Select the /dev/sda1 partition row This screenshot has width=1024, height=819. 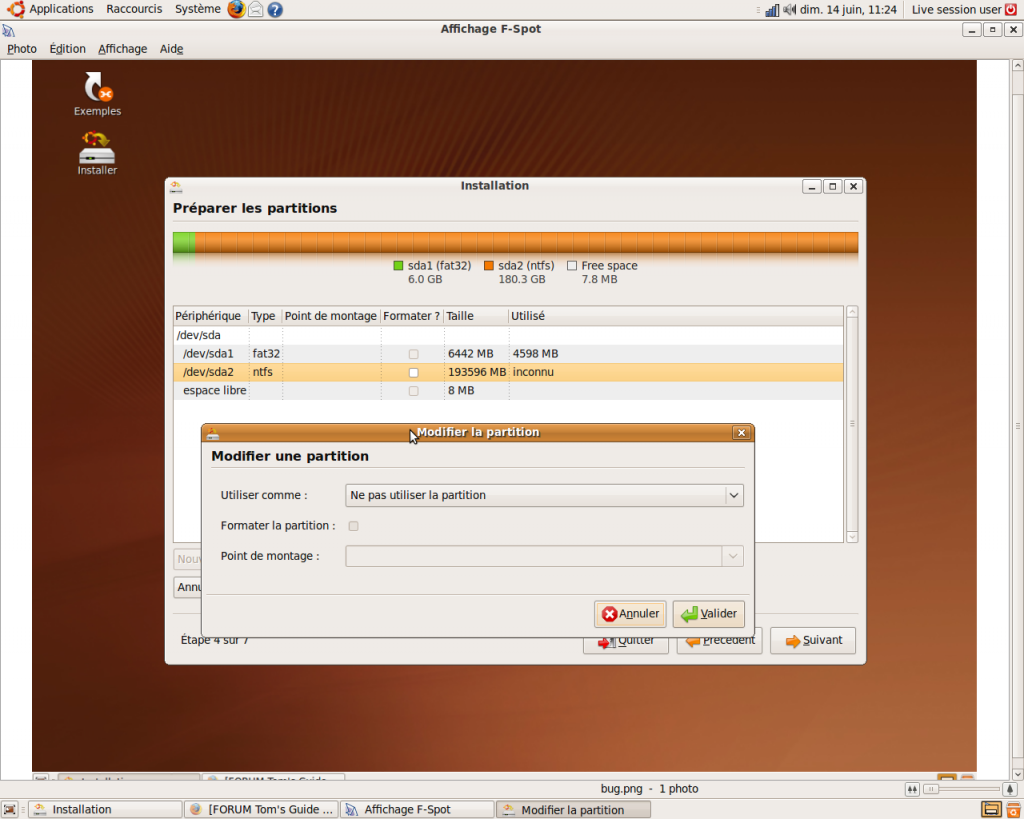point(508,354)
